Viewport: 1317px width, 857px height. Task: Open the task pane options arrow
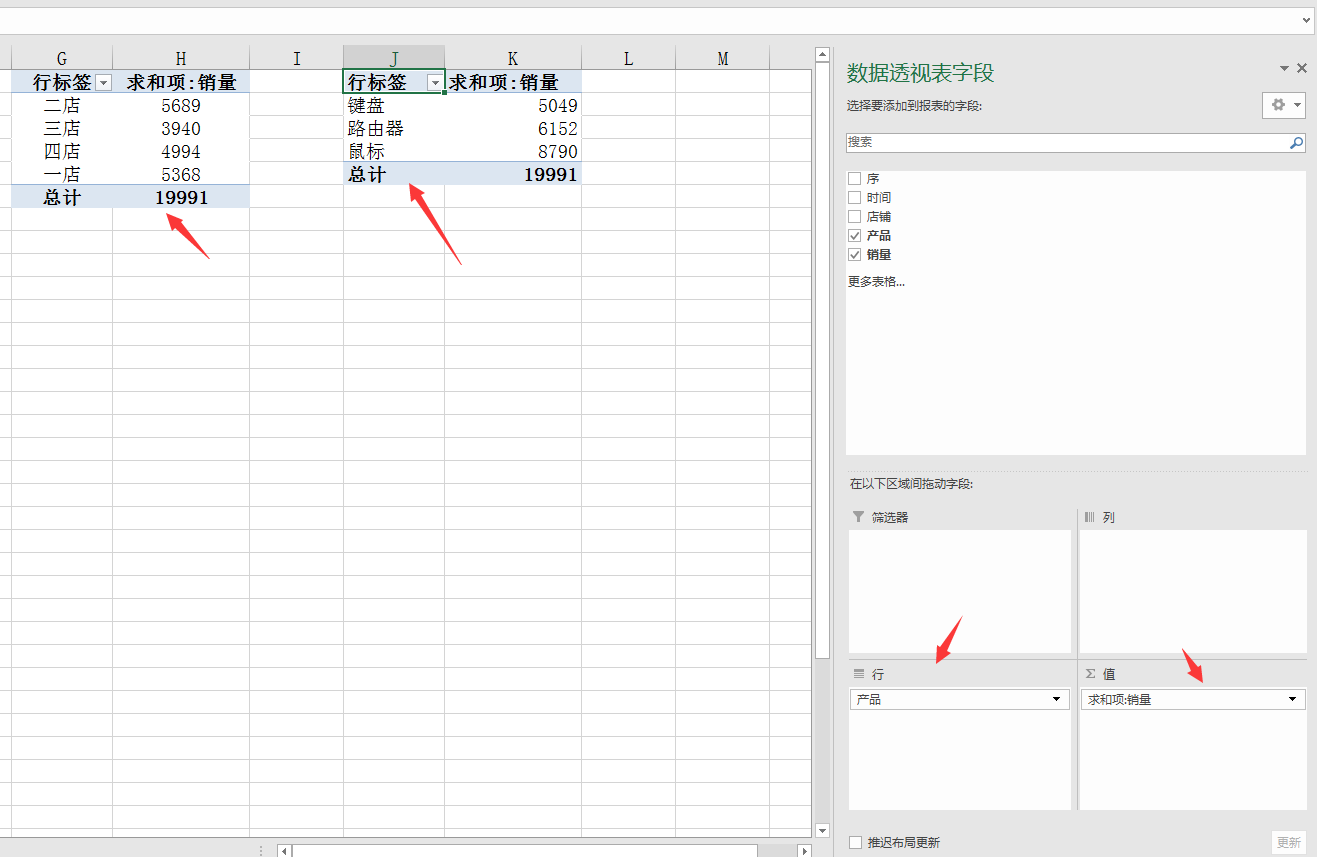tap(1284, 68)
